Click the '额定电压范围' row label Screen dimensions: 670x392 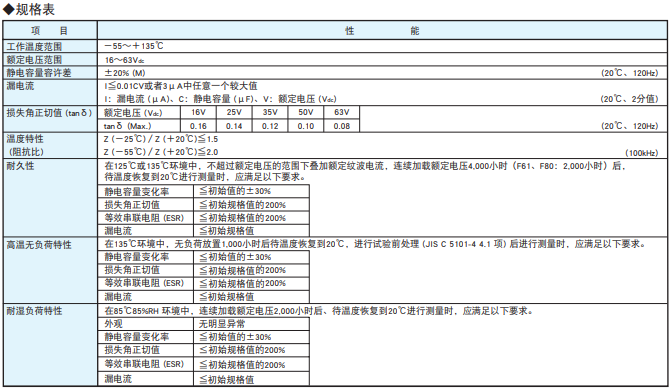point(34,60)
